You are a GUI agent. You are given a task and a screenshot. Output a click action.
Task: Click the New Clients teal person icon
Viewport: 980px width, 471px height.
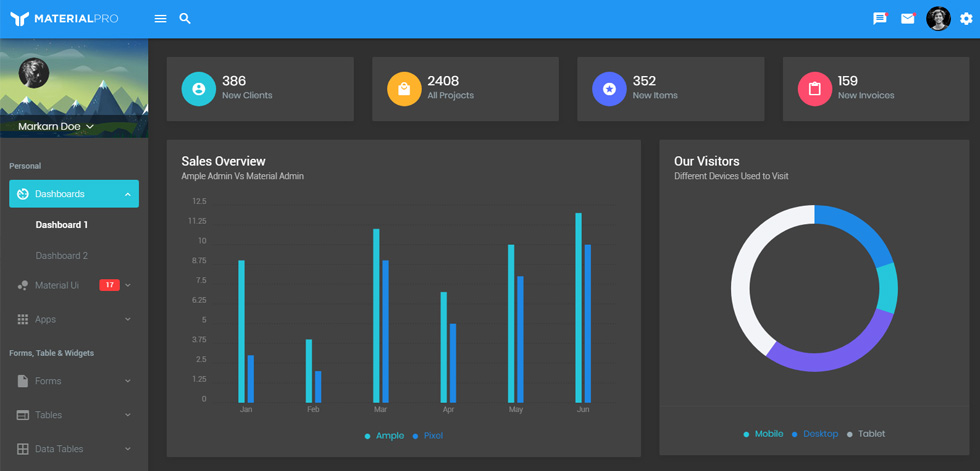pyautogui.click(x=199, y=89)
